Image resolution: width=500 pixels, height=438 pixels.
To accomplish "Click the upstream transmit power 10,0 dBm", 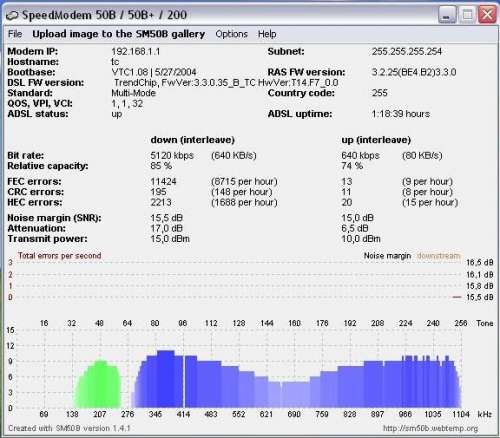I will pos(361,239).
